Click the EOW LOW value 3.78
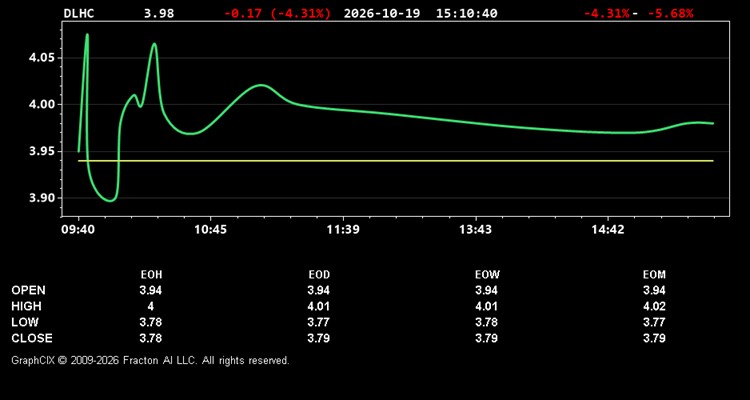750x400 pixels. click(486, 322)
